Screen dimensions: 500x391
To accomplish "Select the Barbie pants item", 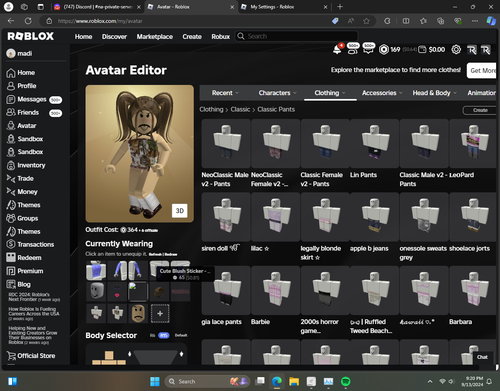I will click(x=275, y=295).
